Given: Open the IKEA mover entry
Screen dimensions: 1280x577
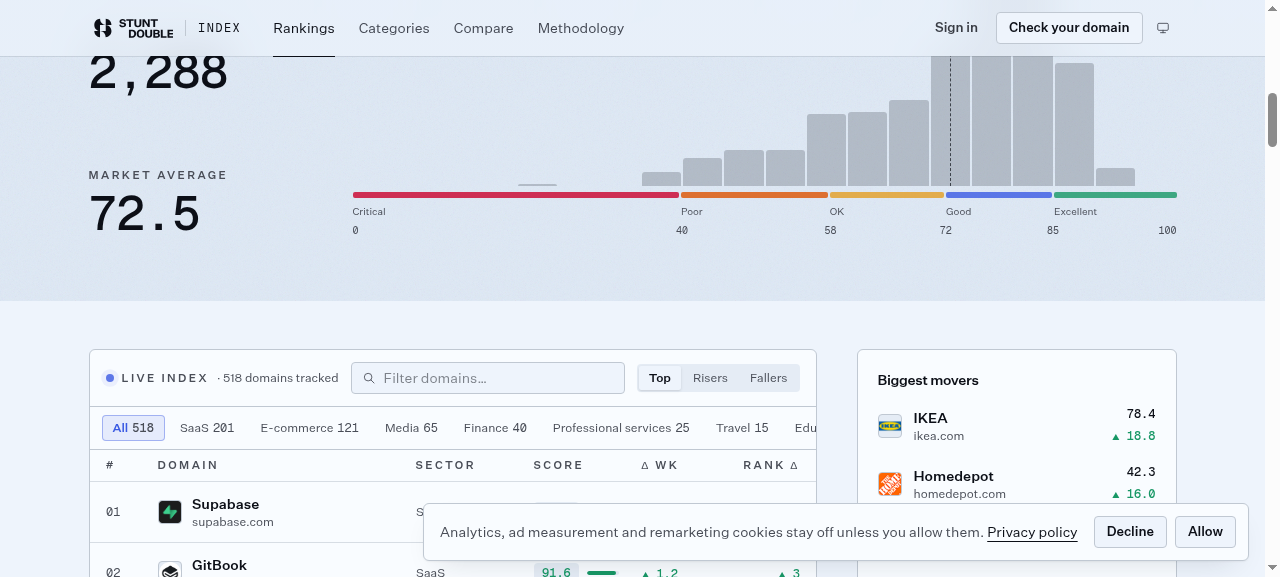Looking at the screenshot, I should point(1017,426).
